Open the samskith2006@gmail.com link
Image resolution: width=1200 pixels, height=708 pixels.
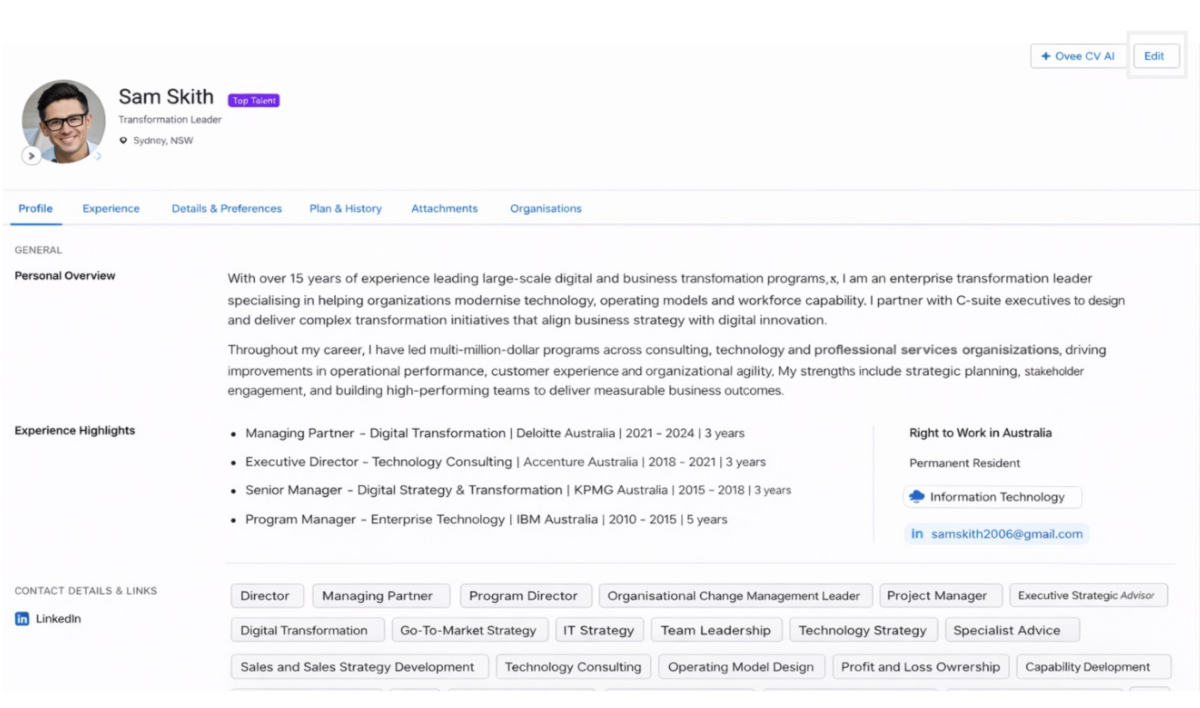(1006, 534)
